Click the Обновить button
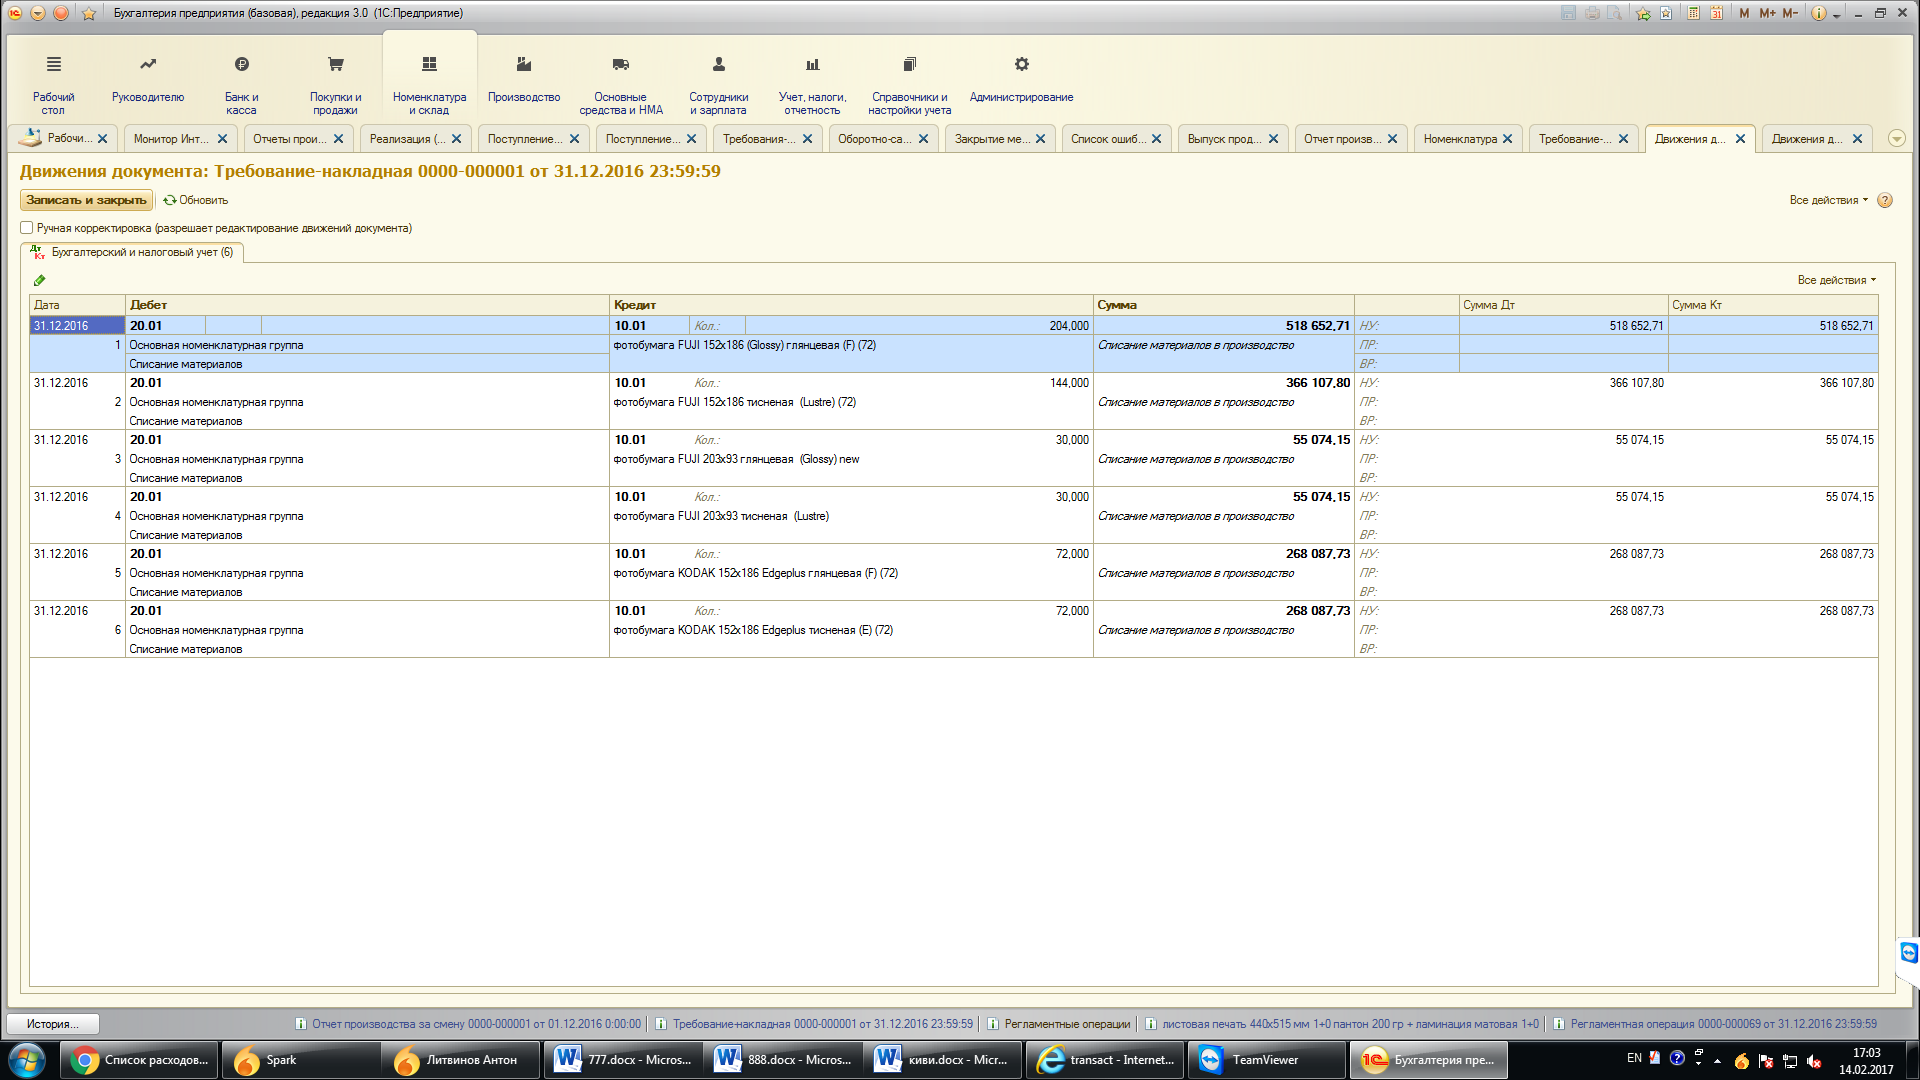 196,200
